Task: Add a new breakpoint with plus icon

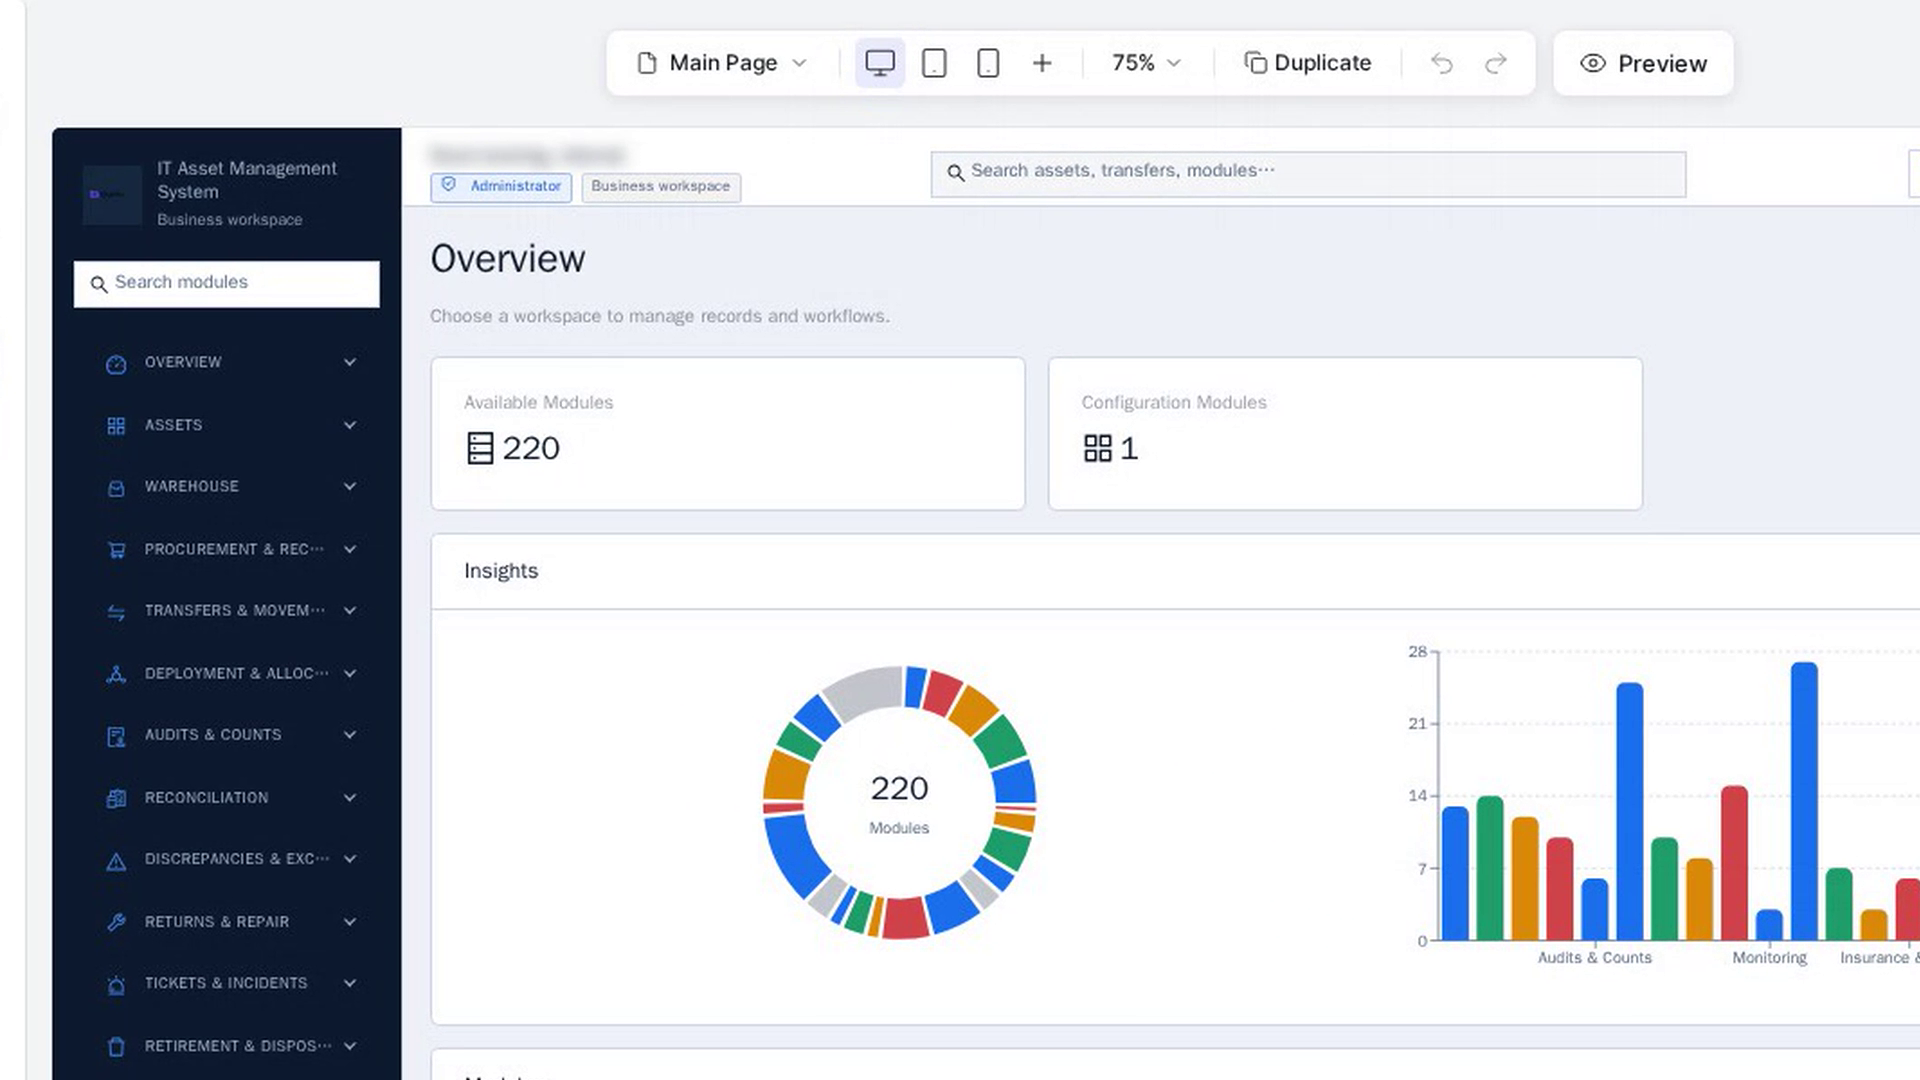Action: 1042,63
